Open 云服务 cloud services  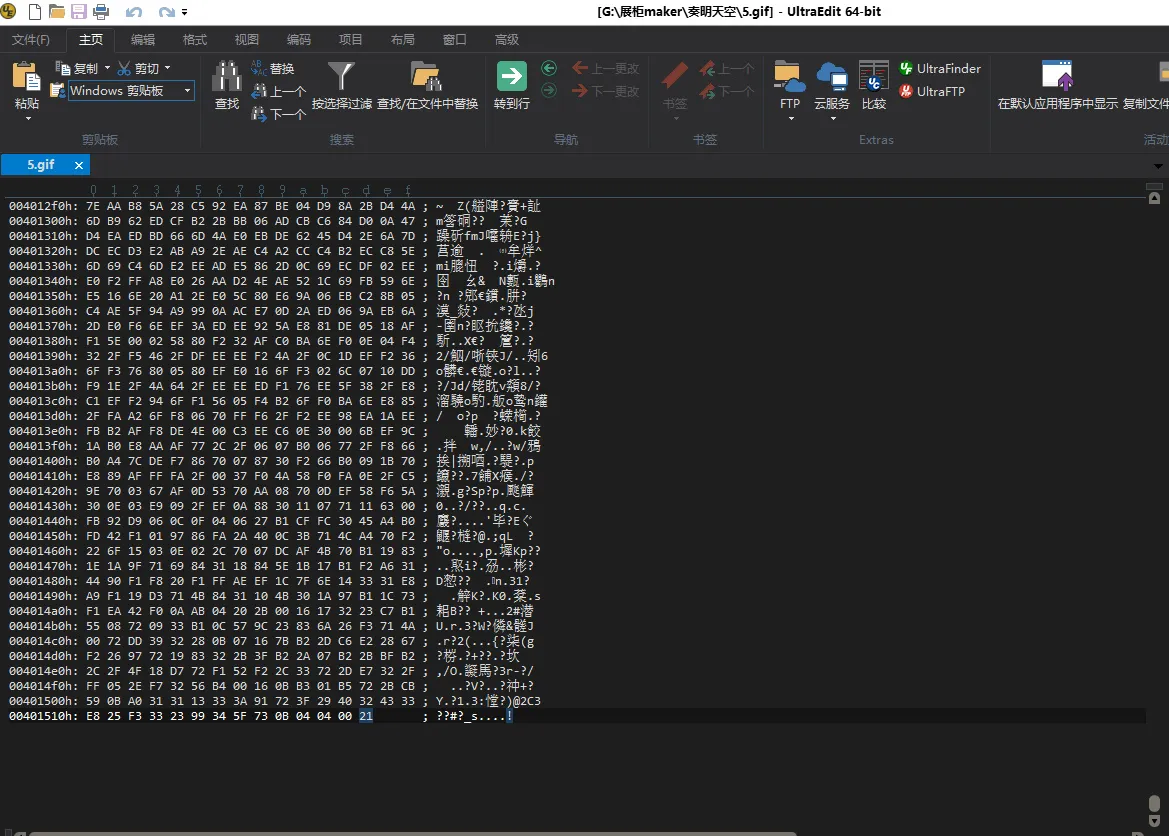tap(832, 84)
